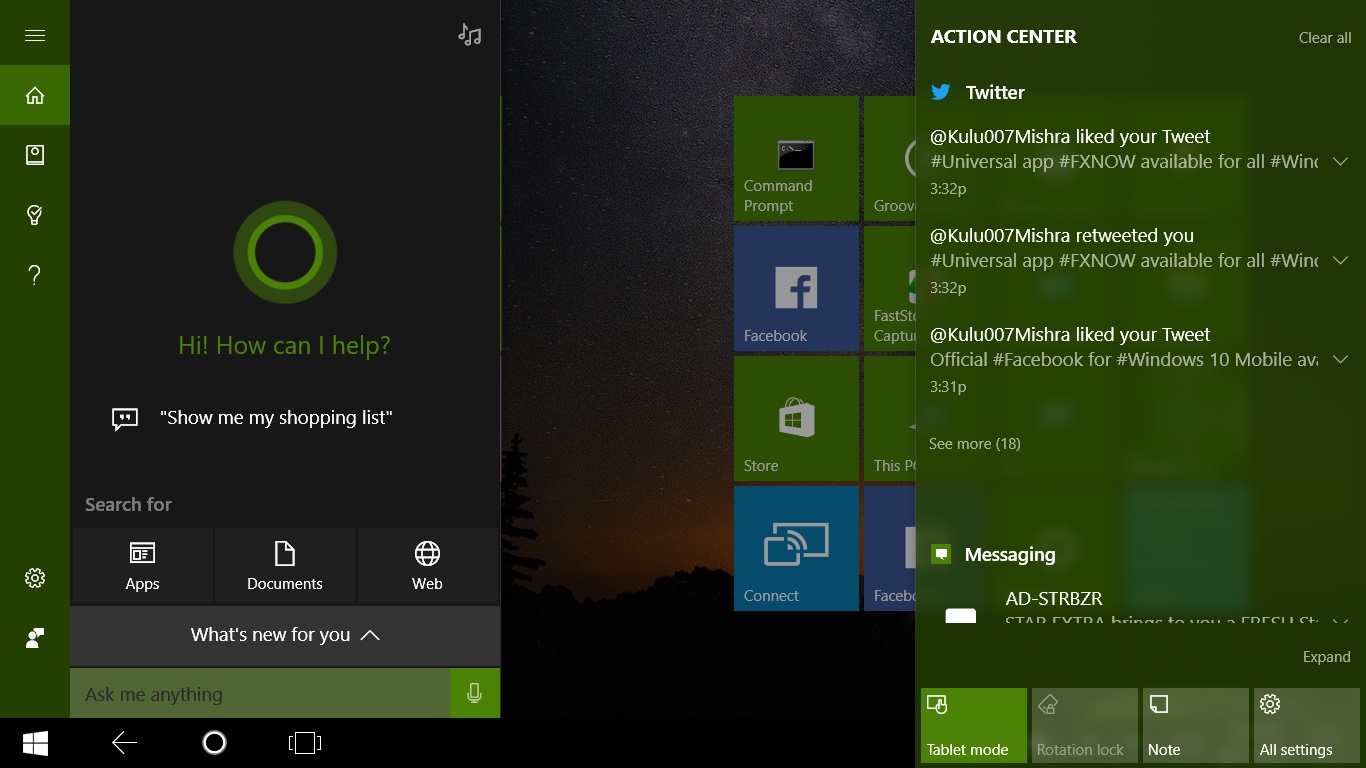The height and width of the screenshot is (768, 1366).
Task: Expand What's new for you
Action: (285, 635)
